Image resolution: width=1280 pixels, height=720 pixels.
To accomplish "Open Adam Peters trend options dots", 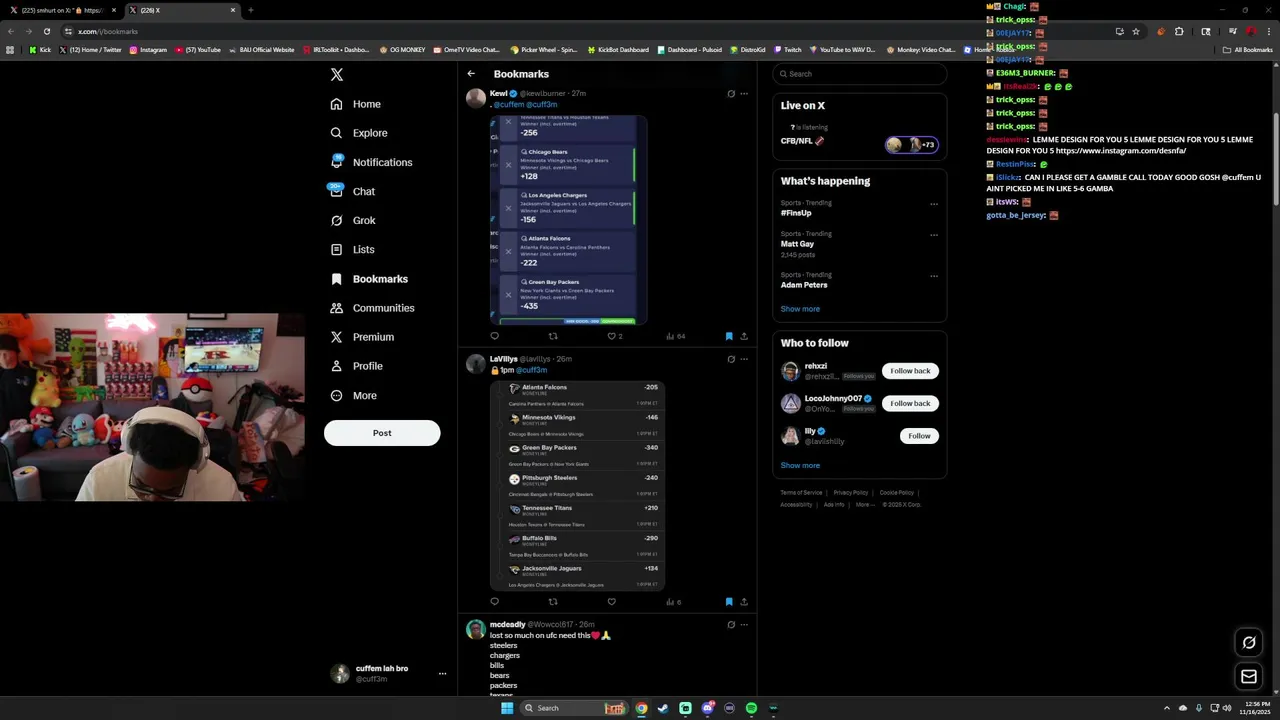I will (934, 276).
